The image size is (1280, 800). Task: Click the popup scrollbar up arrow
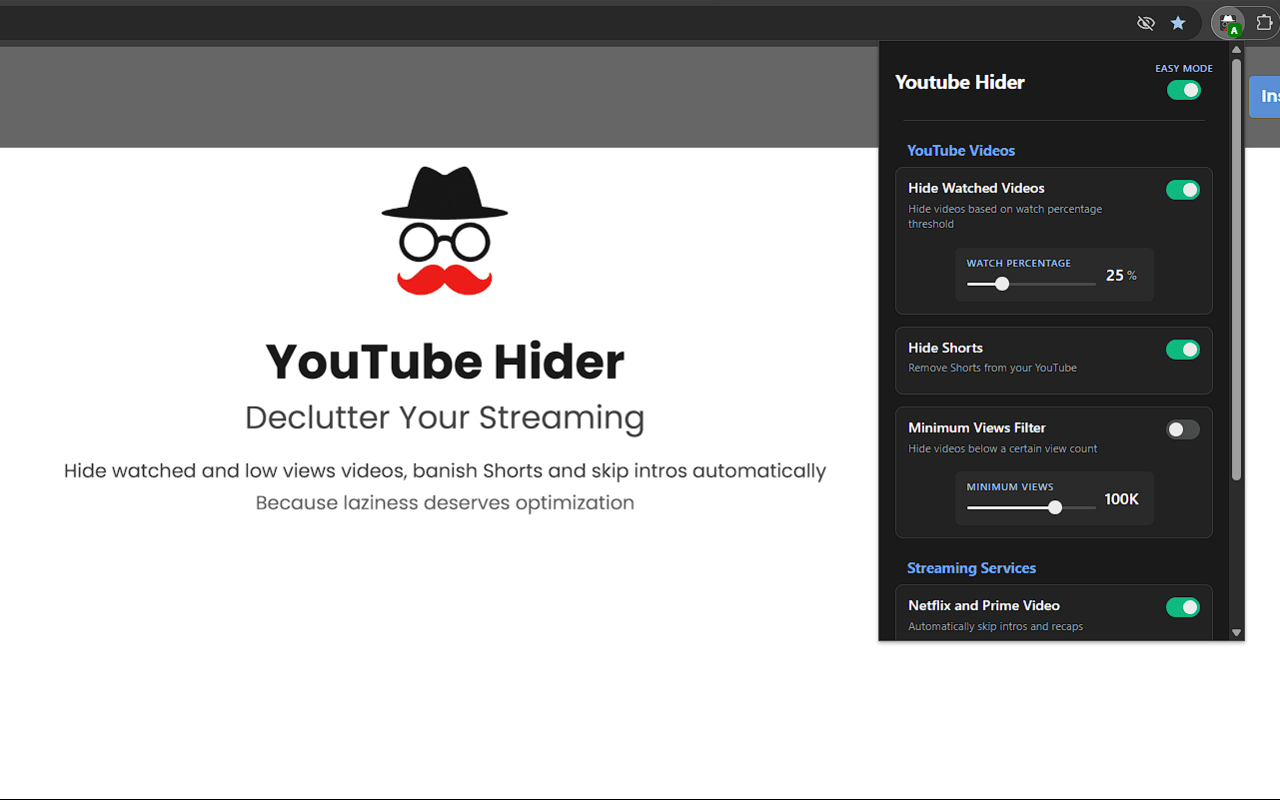point(1237,49)
